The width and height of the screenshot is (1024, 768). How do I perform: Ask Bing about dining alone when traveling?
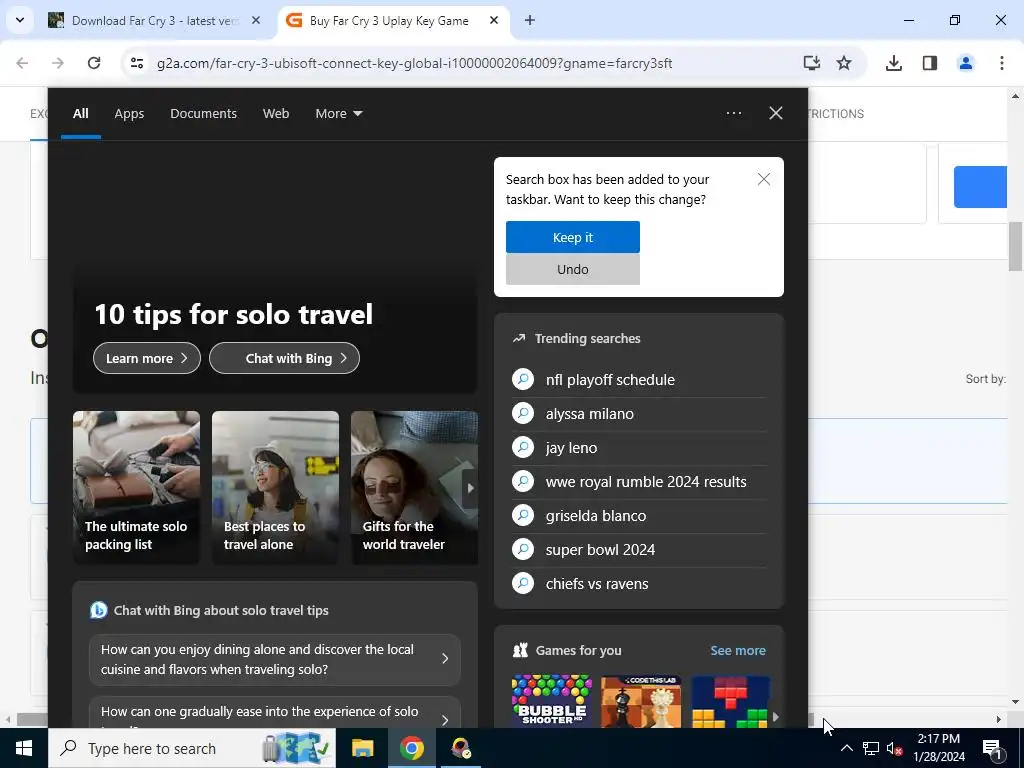[275, 660]
